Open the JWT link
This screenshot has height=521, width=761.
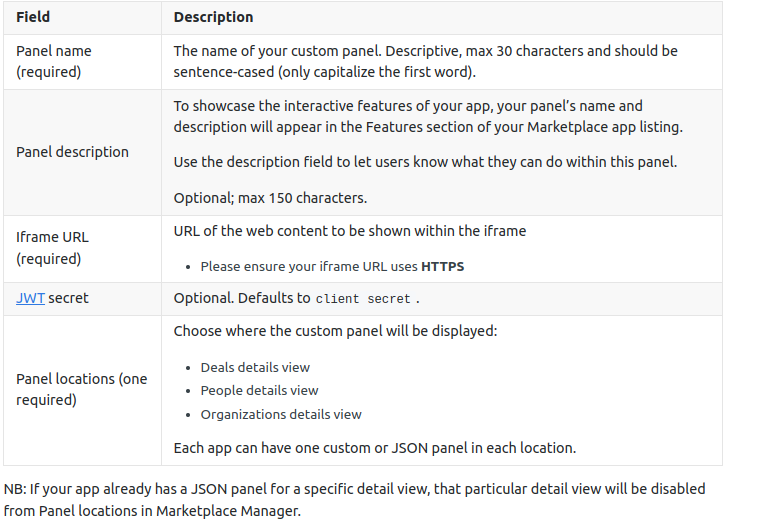click(x=30, y=298)
